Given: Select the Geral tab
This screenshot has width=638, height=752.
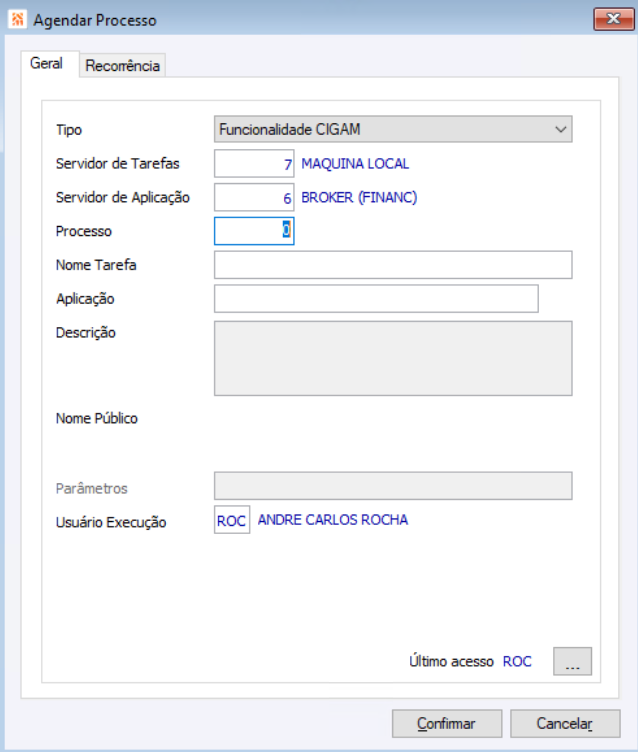Looking at the screenshot, I should (47, 64).
